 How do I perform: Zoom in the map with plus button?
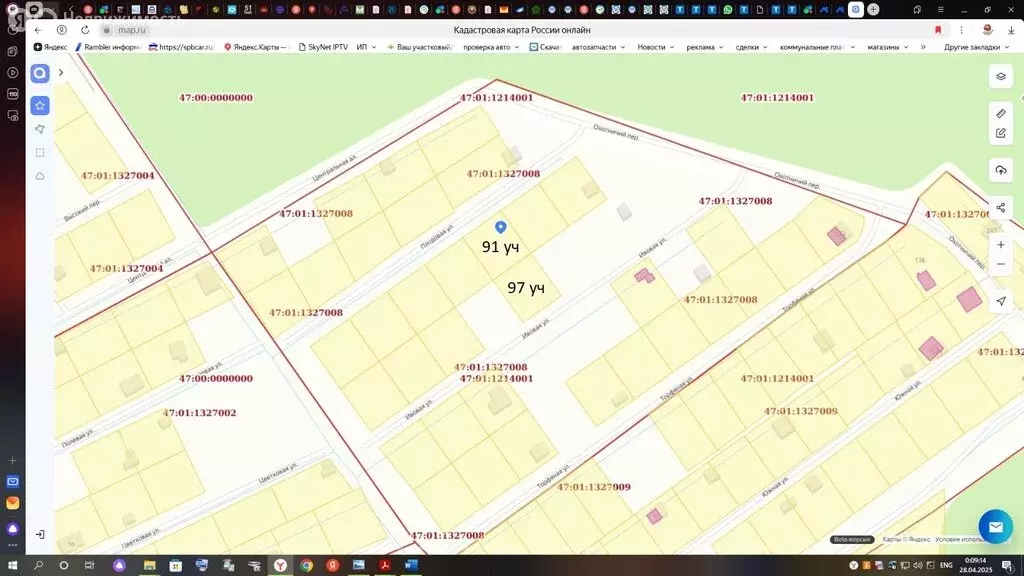point(1000,245)
